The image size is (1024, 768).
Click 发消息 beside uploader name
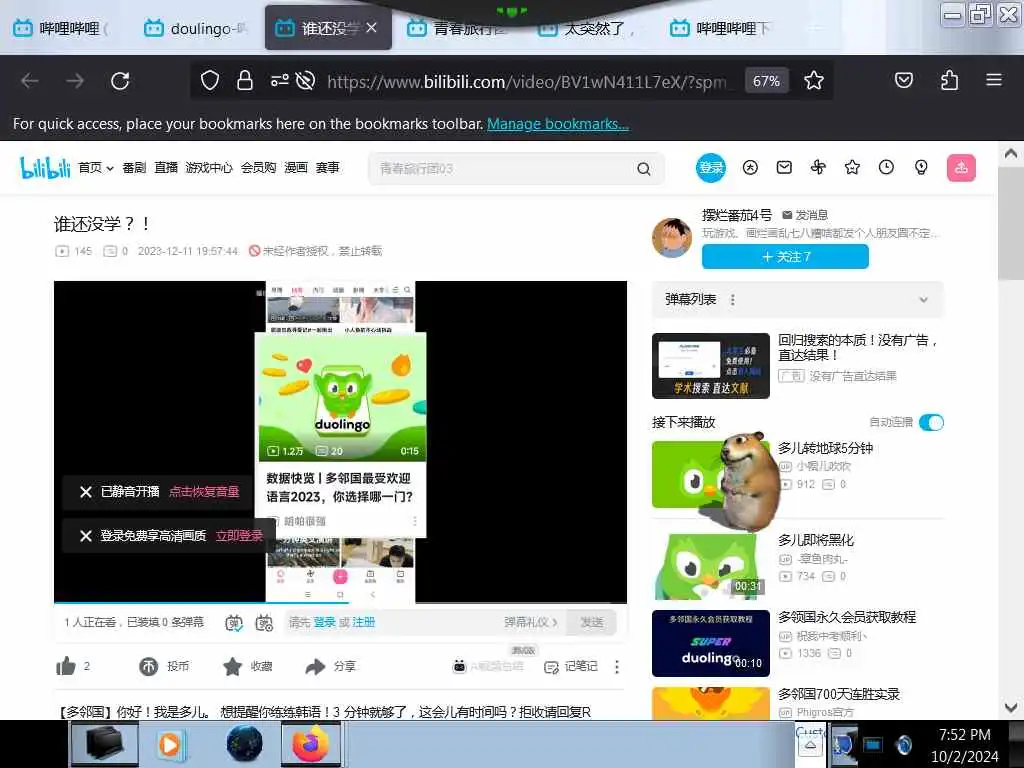805,215
